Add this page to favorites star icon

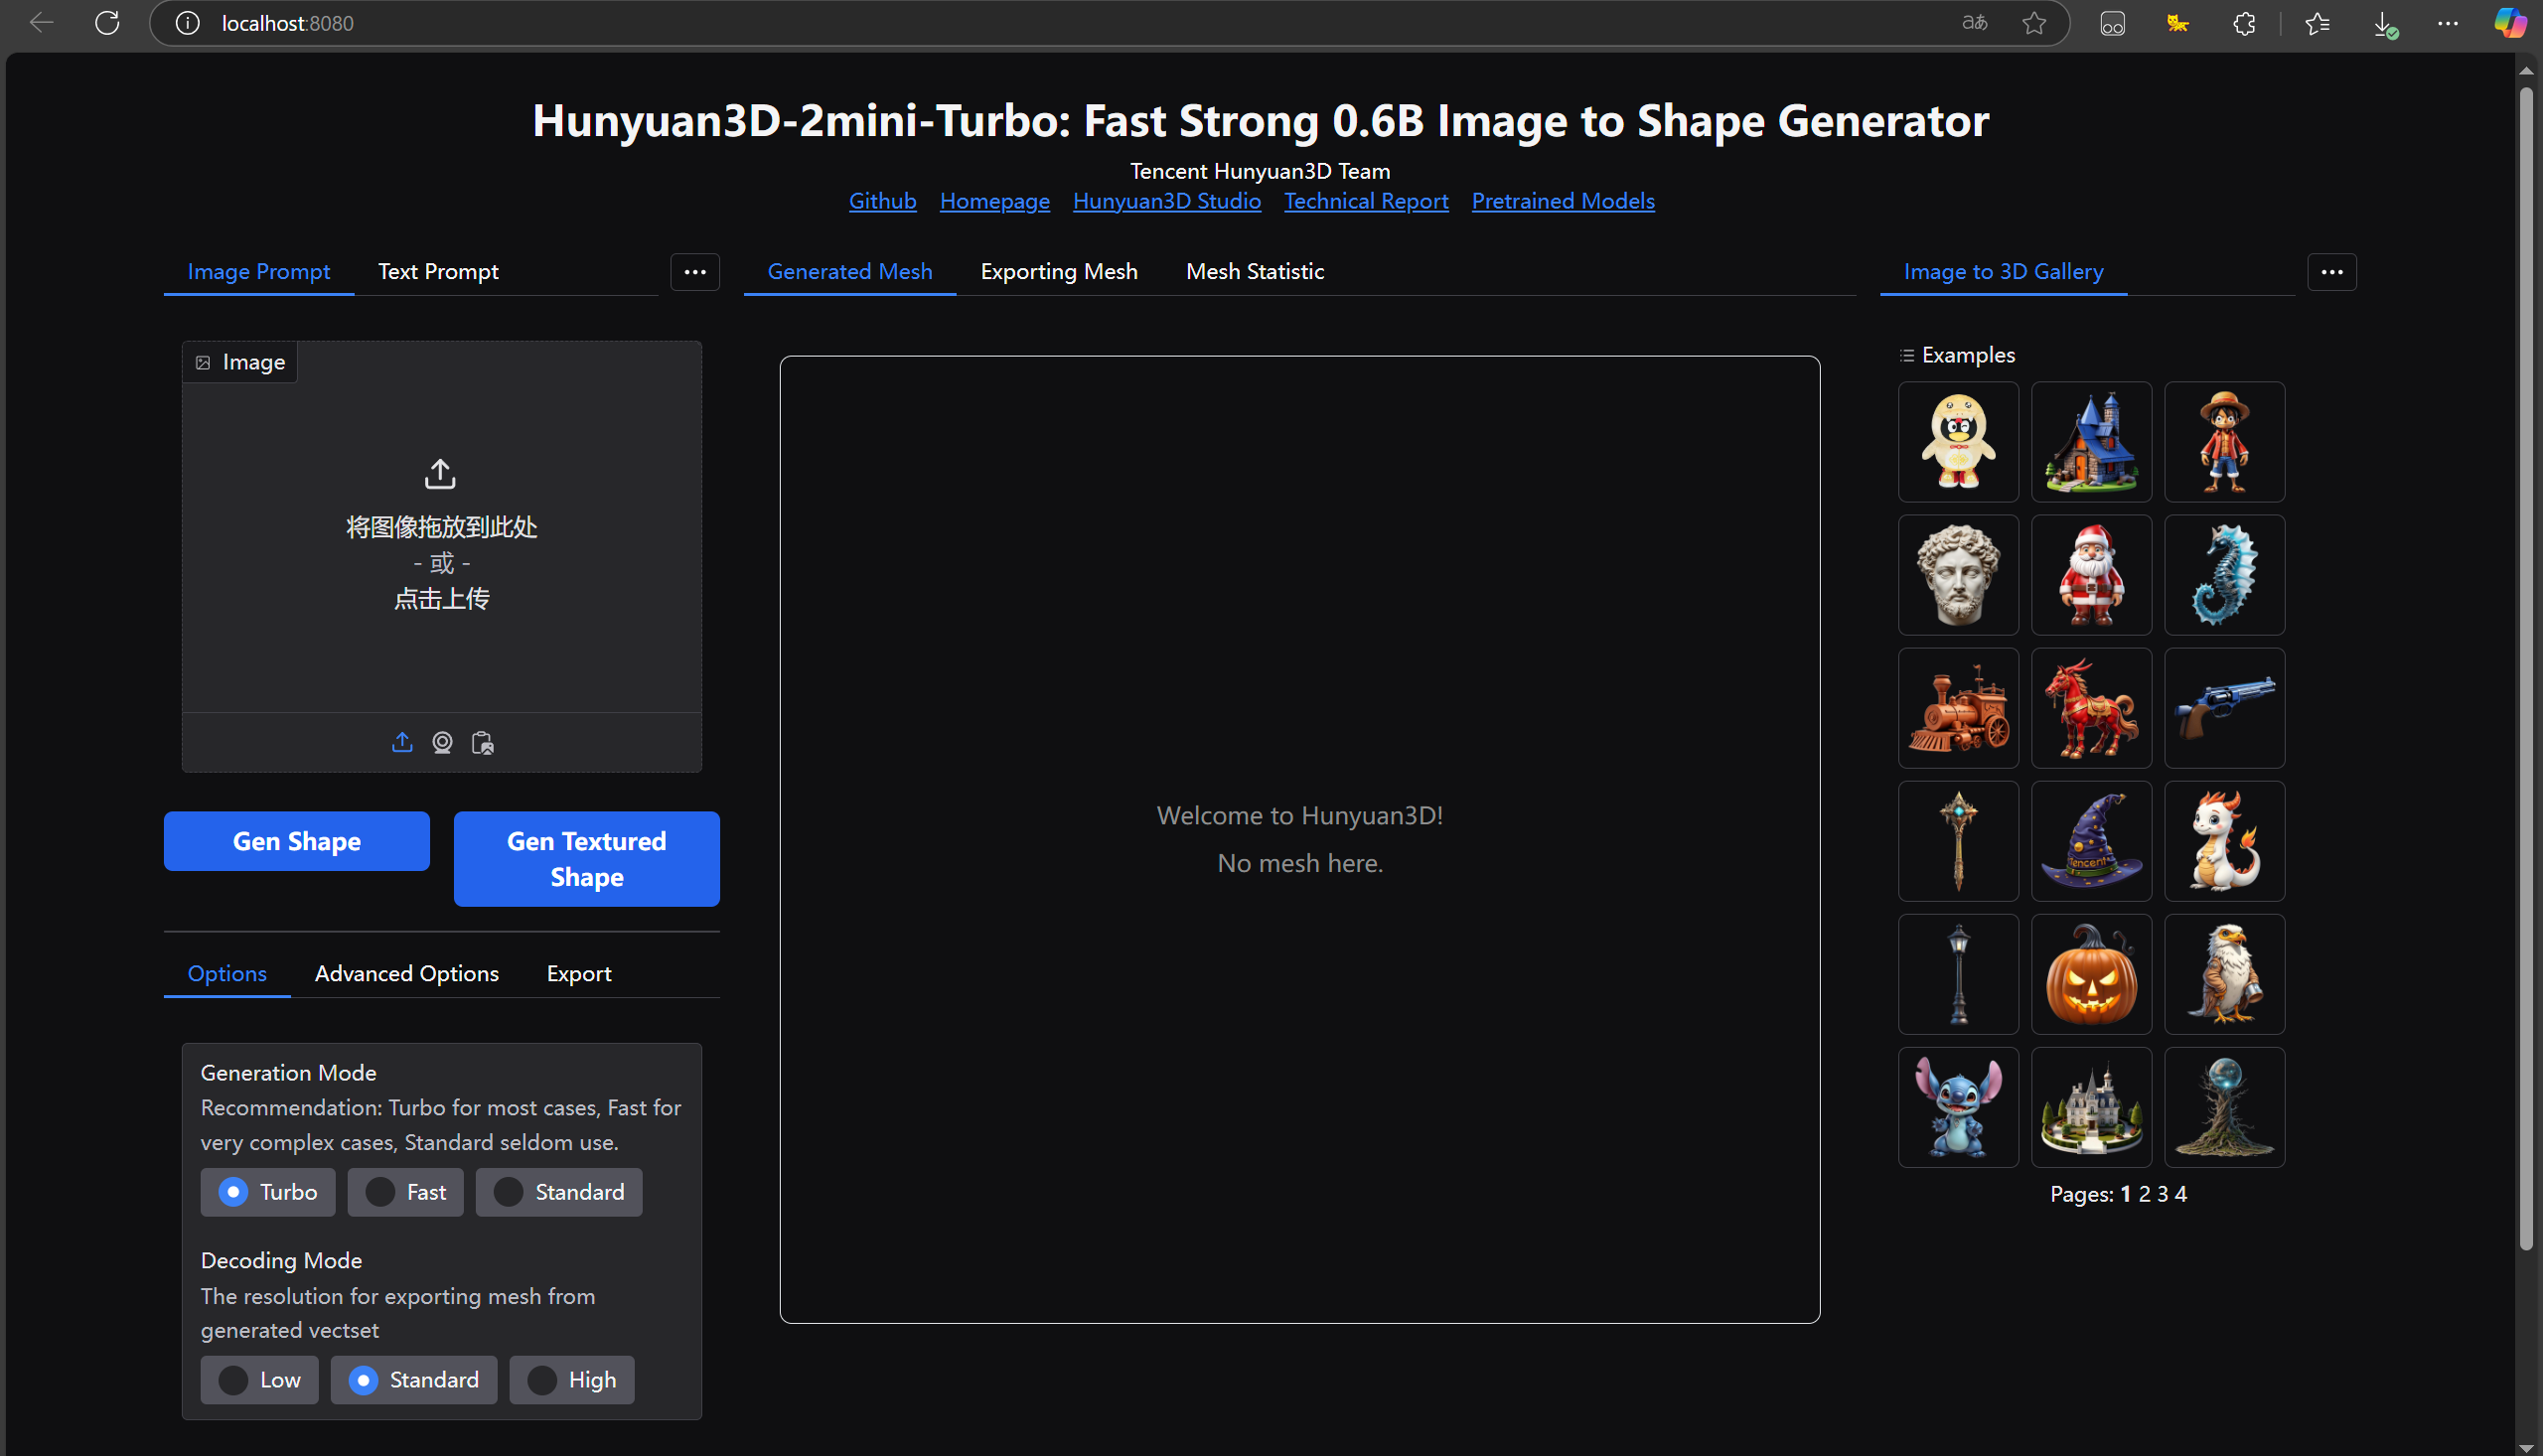point(2033,23)
